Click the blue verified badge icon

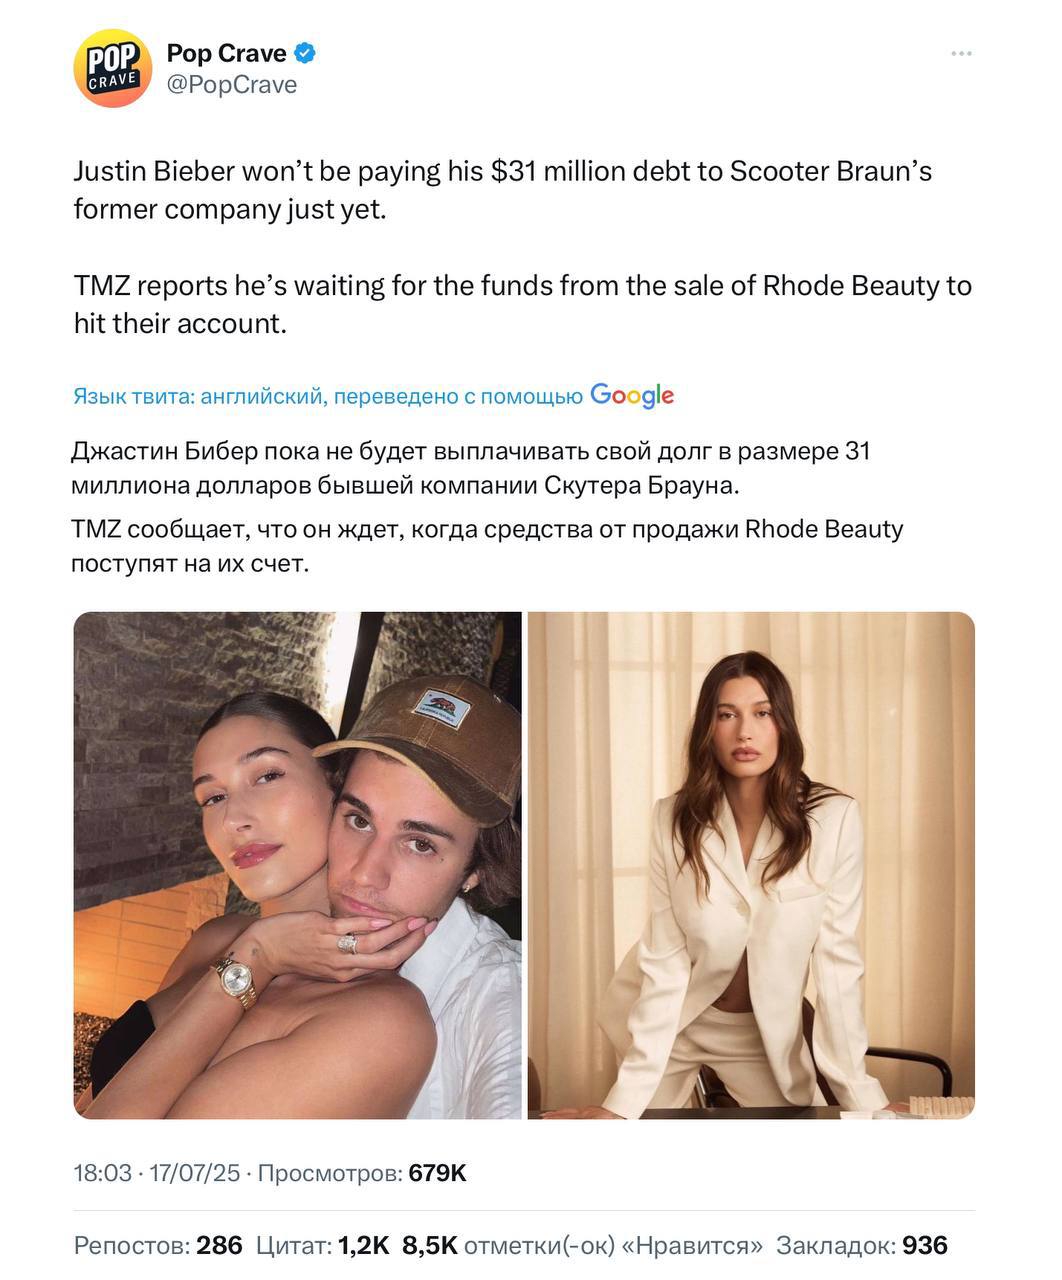pos(304,53)
